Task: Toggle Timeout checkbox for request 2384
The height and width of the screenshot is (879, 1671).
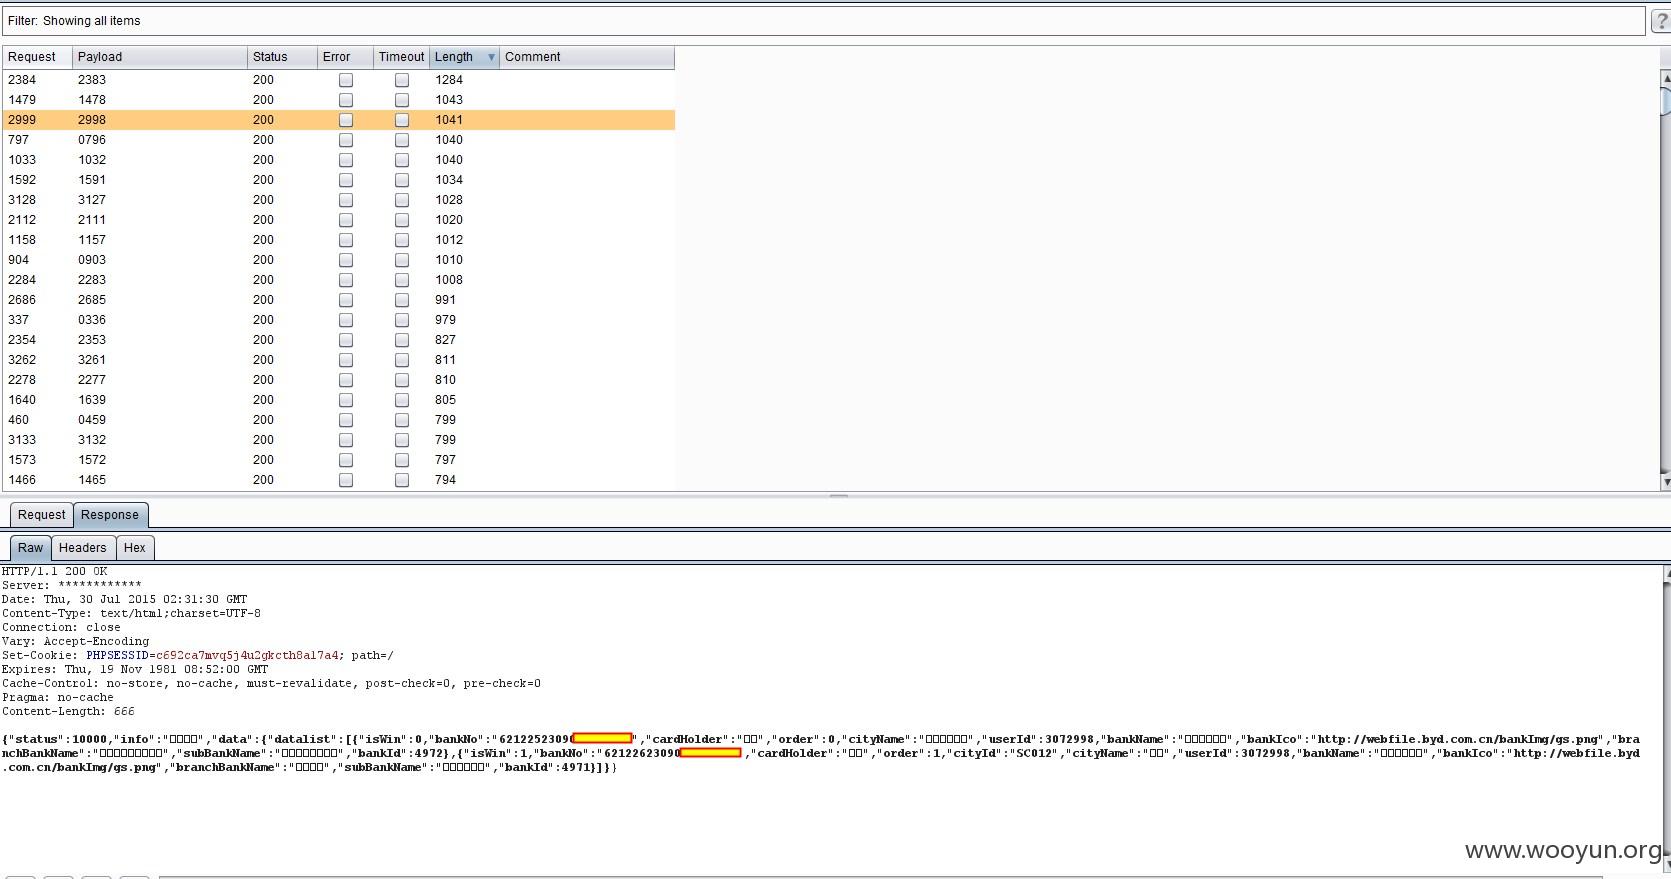Action: (402, 80)
